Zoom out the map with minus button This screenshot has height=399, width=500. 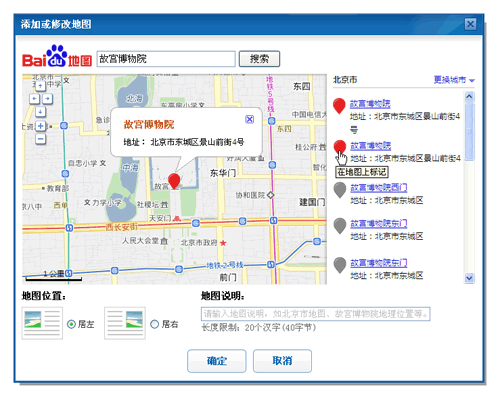[x=40, y=139]
